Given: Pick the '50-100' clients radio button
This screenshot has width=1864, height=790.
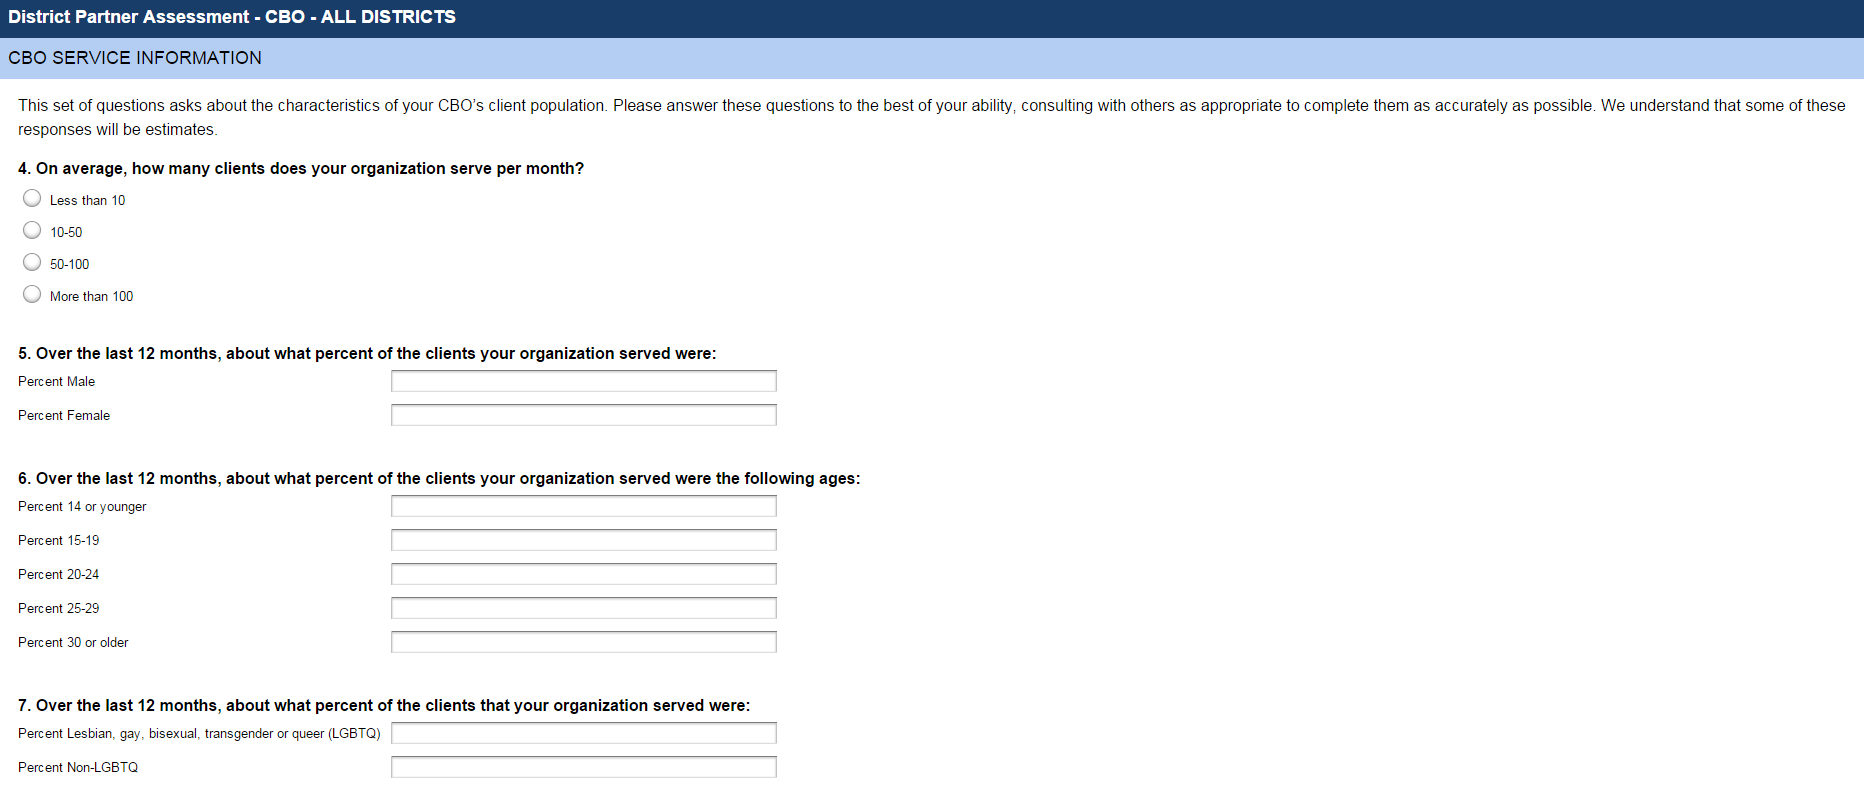Looking at the screenshot, I should pos(32,263).
